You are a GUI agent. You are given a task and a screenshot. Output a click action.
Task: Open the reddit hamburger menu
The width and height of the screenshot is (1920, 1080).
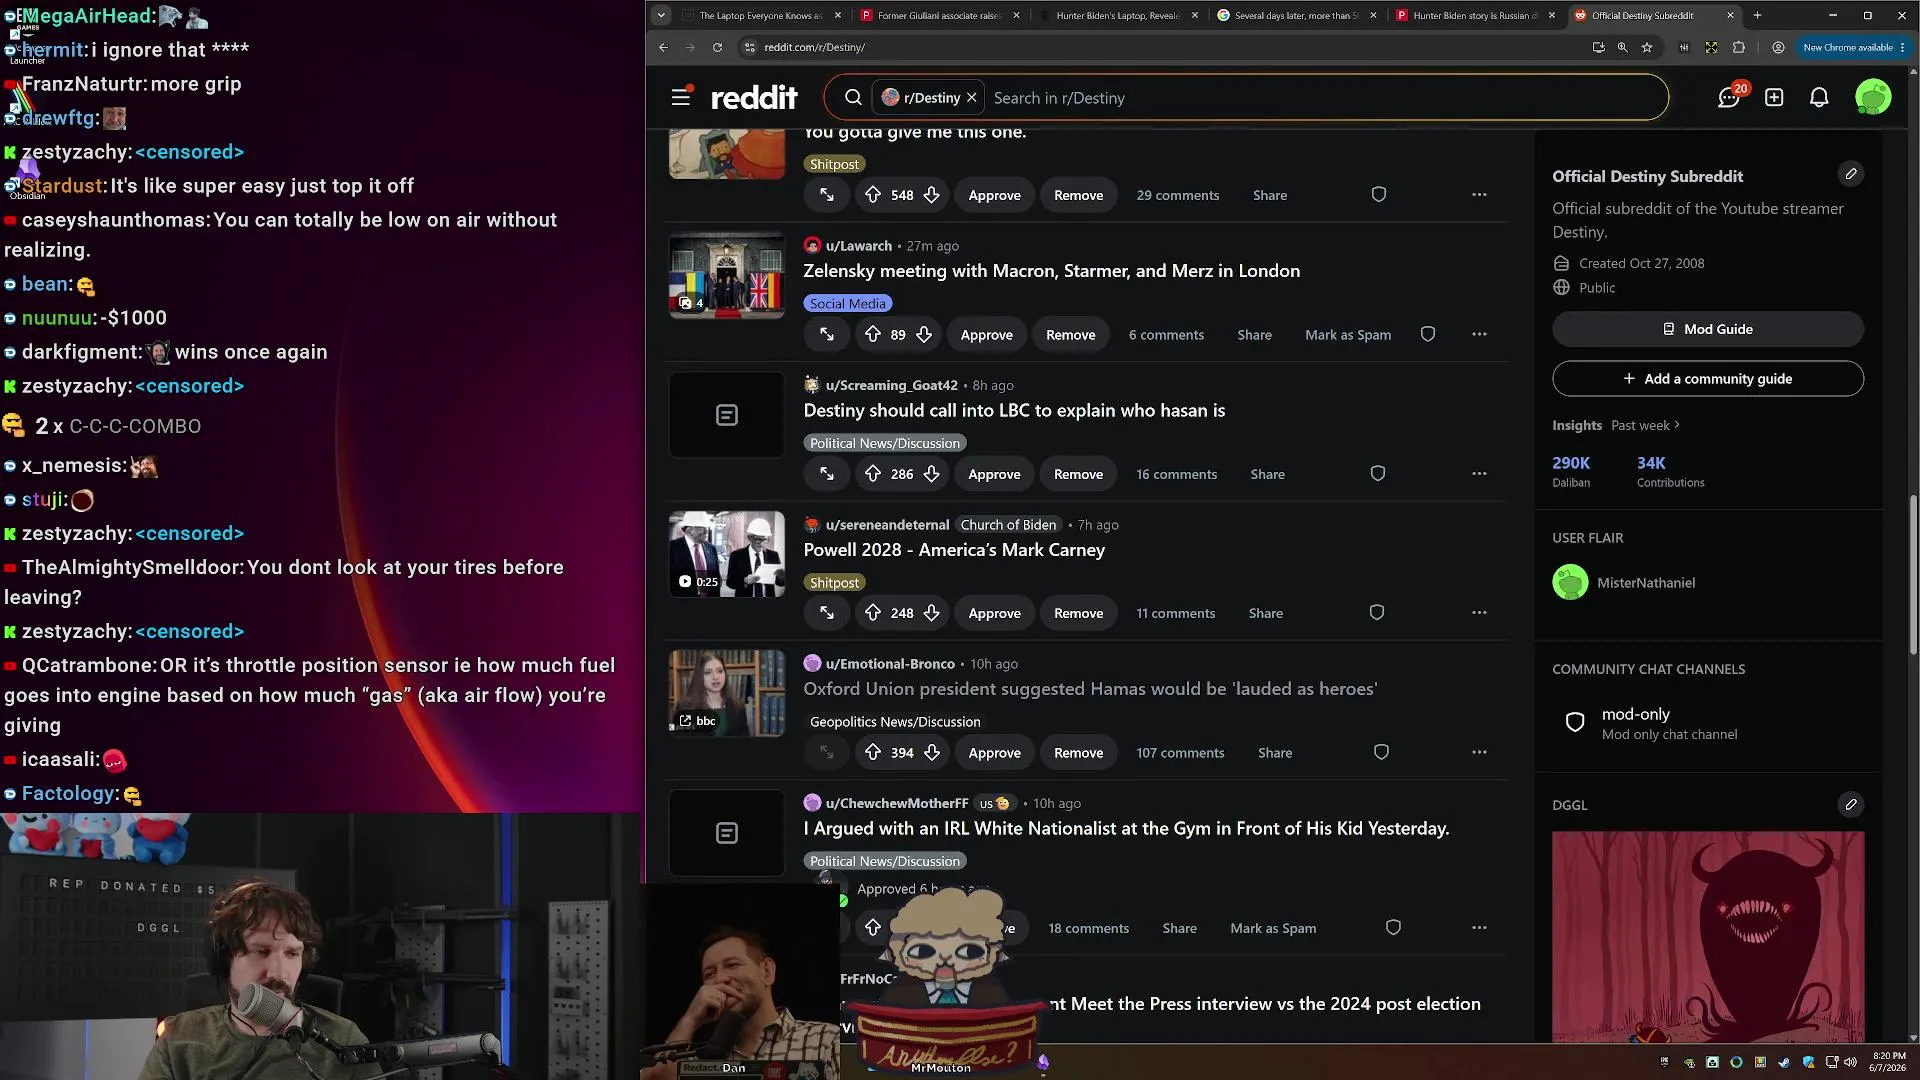click(x=681, y=97)
